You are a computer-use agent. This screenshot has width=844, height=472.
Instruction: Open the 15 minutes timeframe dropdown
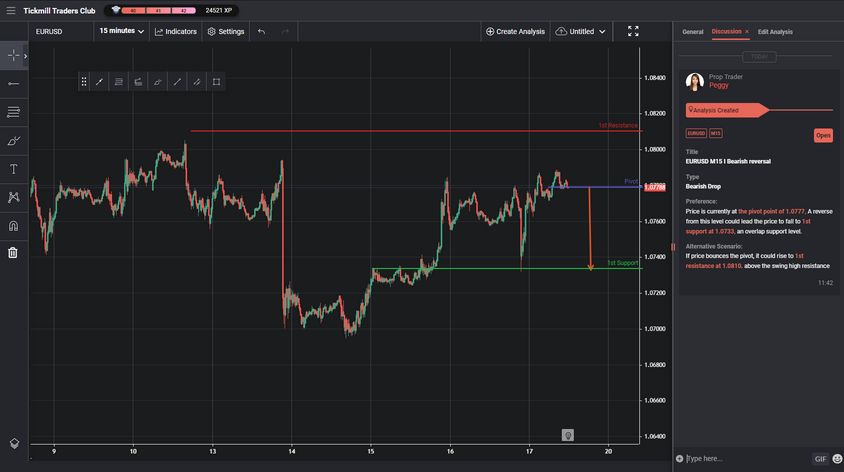pos(121,31)
